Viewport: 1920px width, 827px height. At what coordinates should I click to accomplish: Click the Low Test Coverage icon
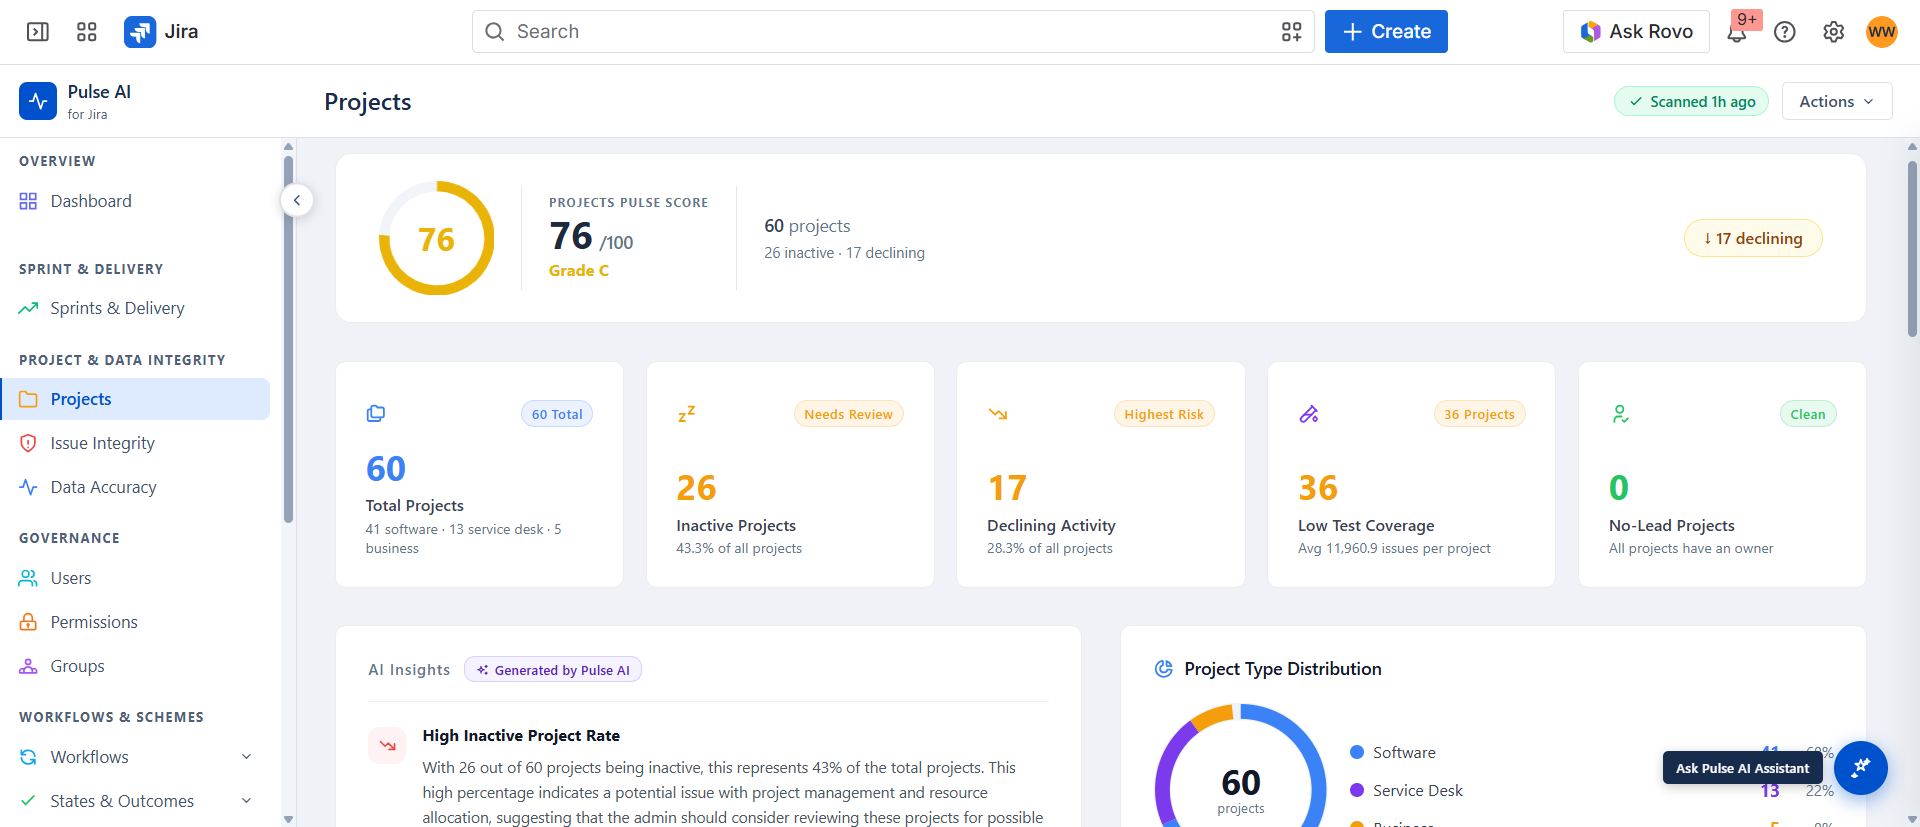click(x=1308, y=413)
